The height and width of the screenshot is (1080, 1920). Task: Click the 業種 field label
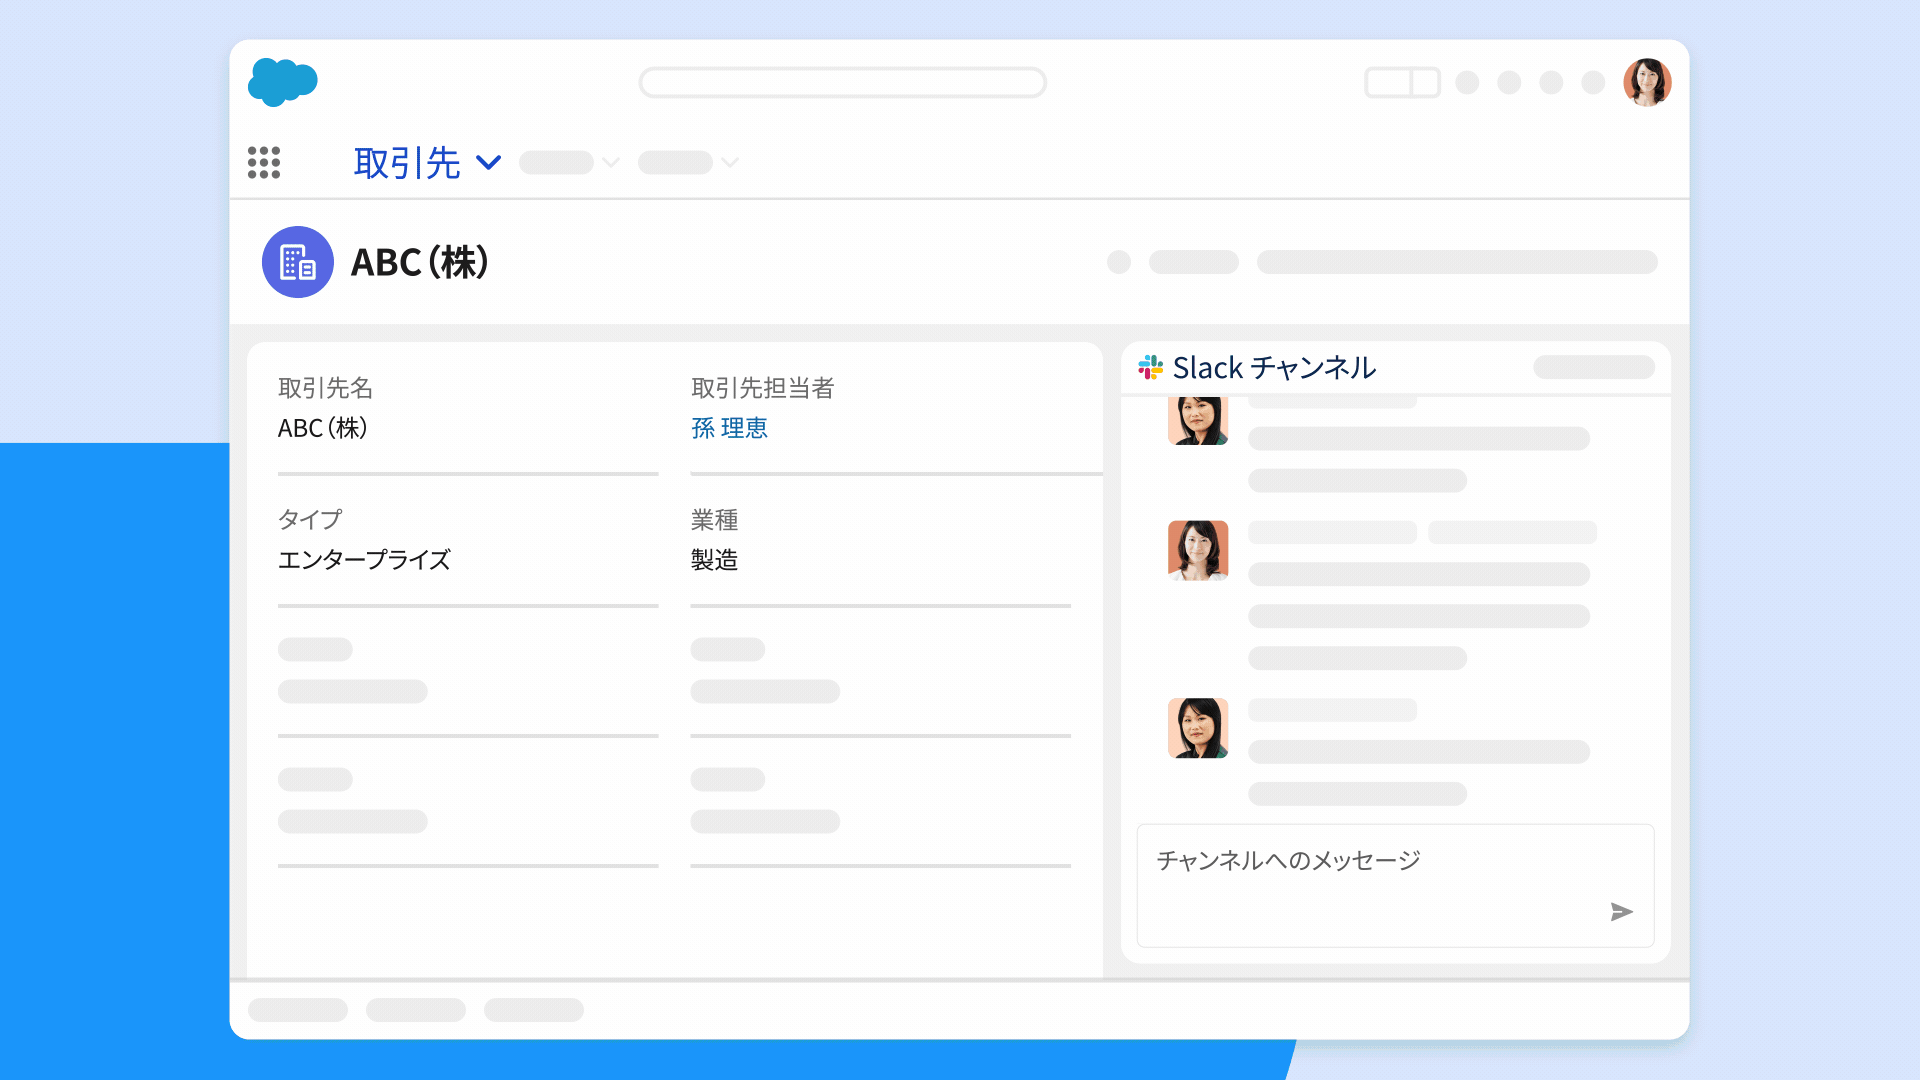pyautogui.click(x=714, y=520)
